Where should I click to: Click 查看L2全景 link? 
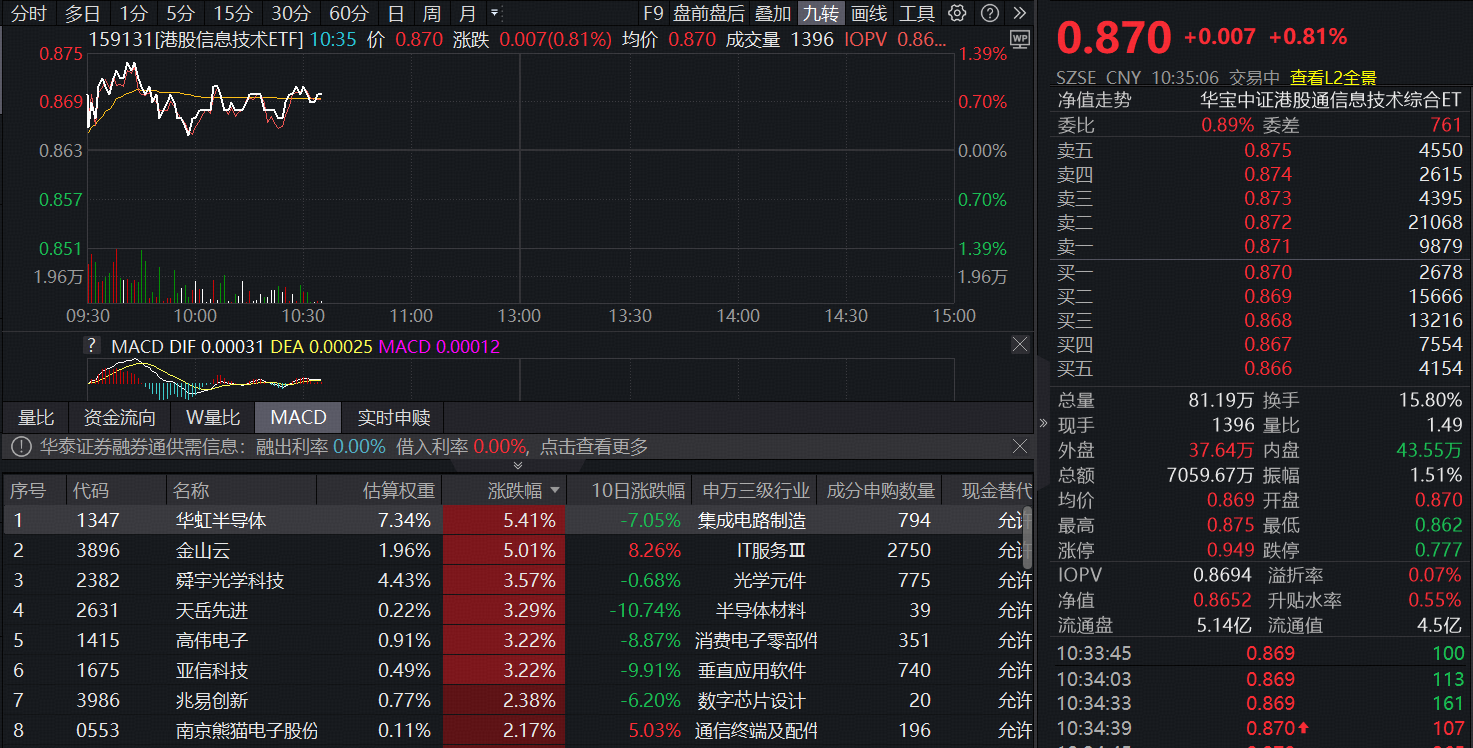(x=1333, y=77)
